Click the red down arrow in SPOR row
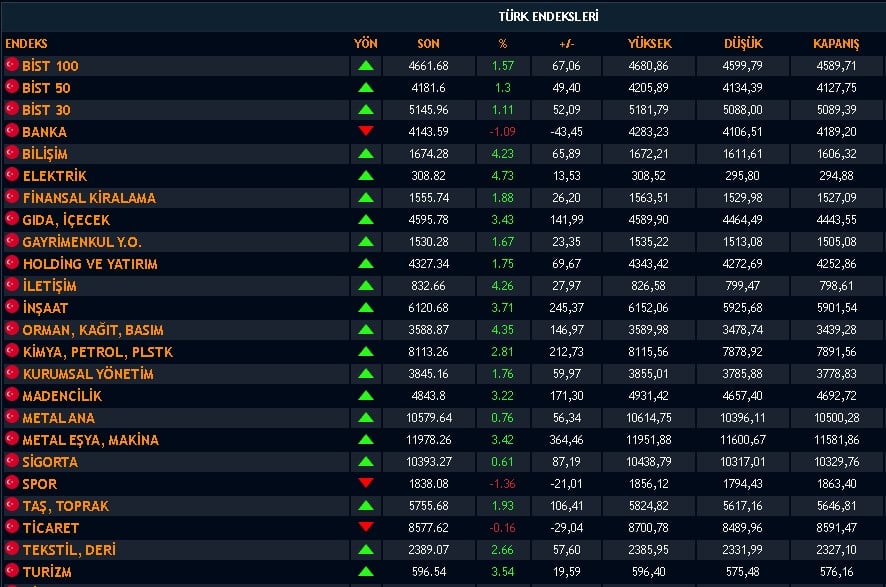 click(x=366, y=483)
